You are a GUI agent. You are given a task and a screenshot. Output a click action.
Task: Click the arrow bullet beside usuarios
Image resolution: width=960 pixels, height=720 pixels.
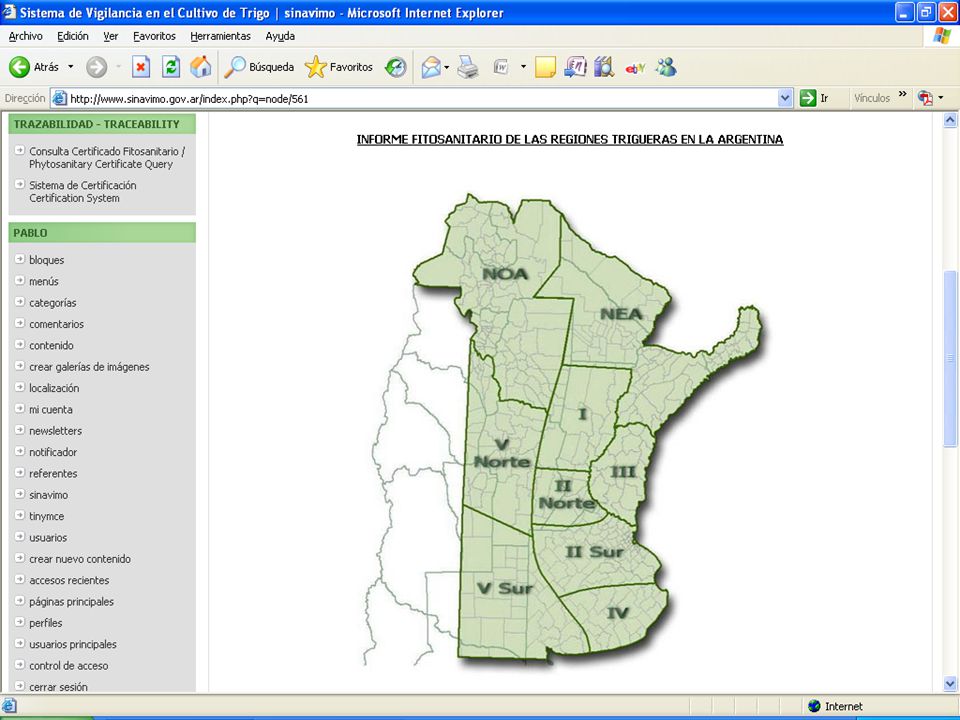click(x=20, y=537)
